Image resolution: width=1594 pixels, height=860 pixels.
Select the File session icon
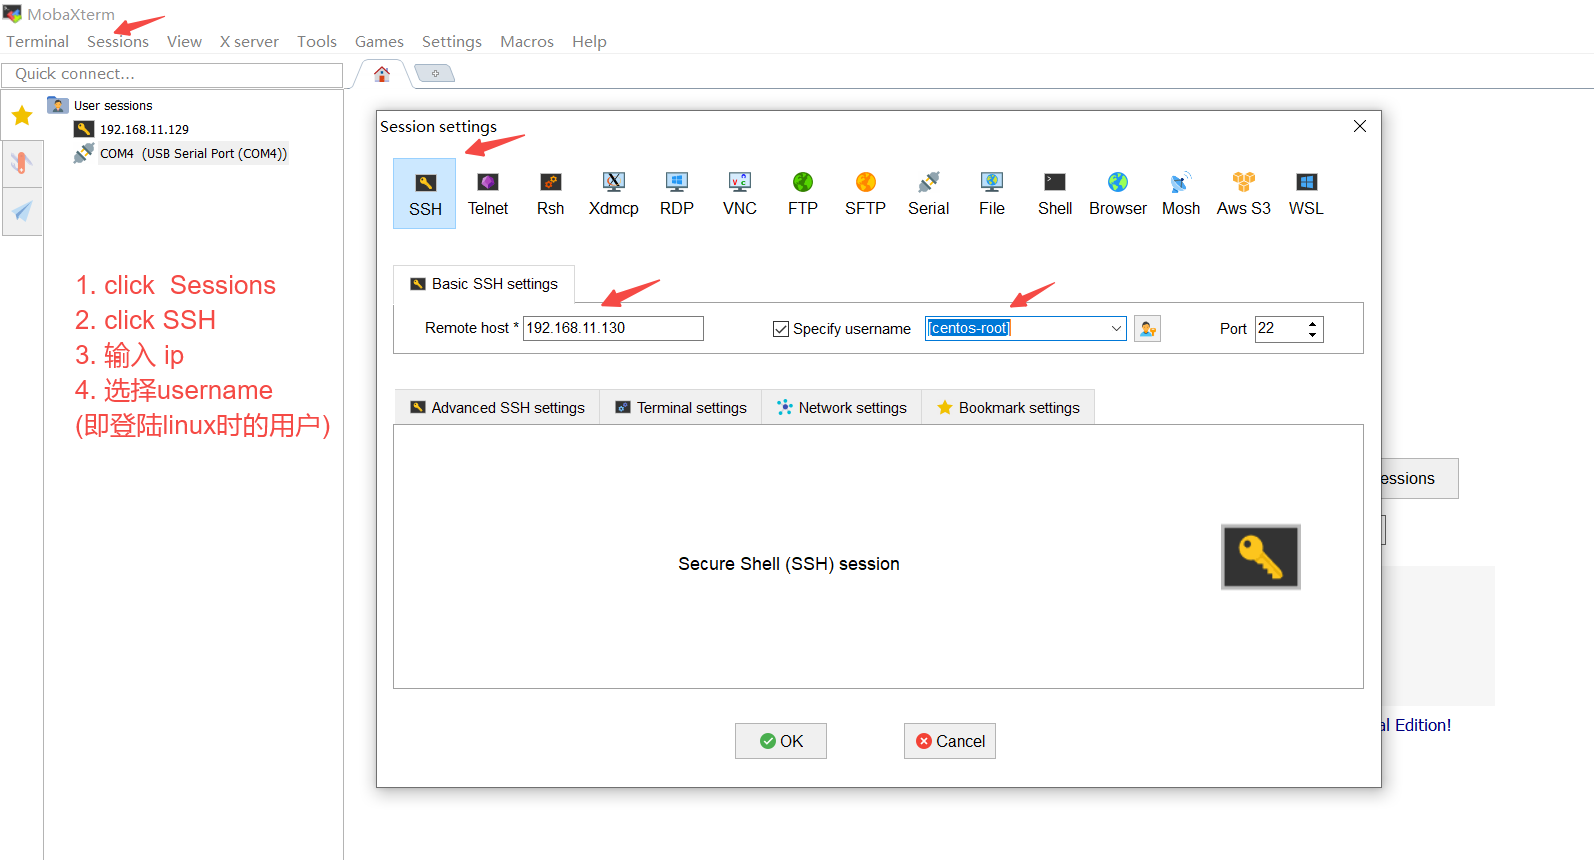pos(992,194)
